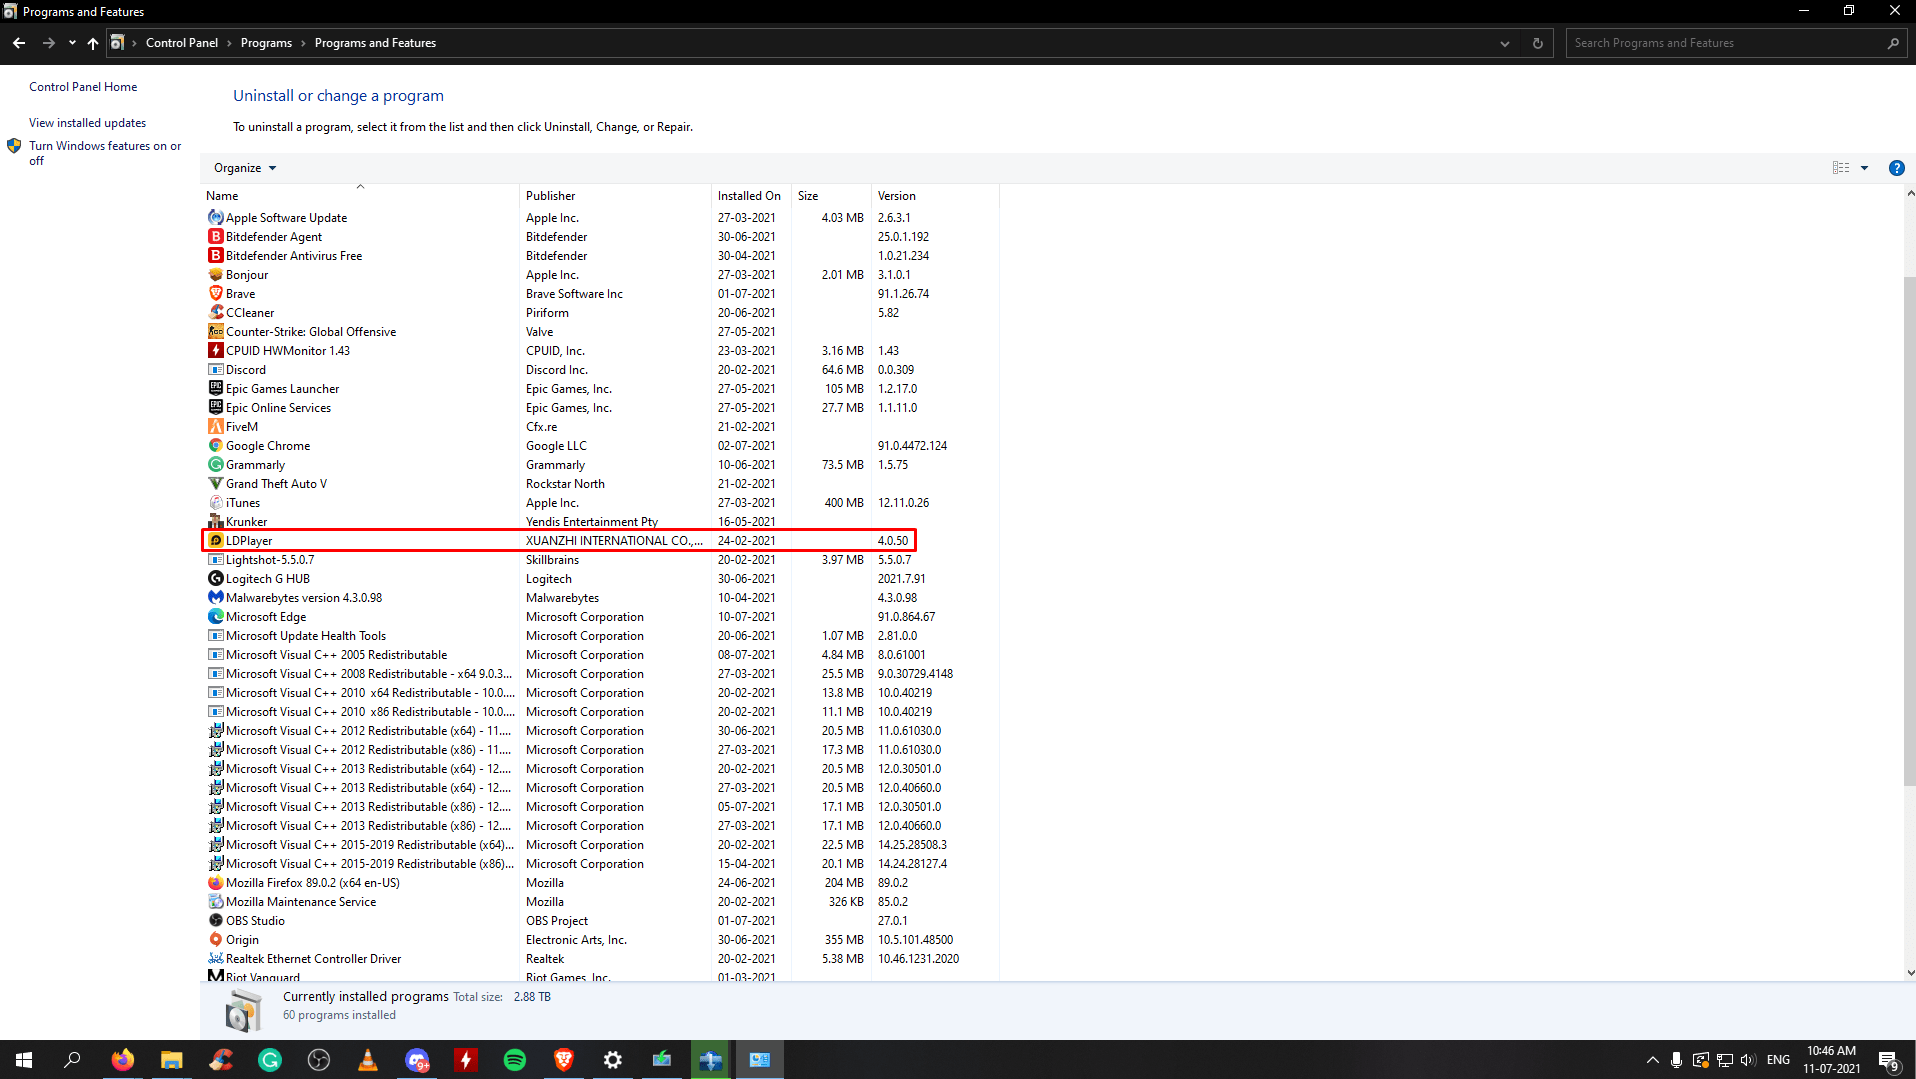Open the change view dropdown arrow

coord(1866,168)
